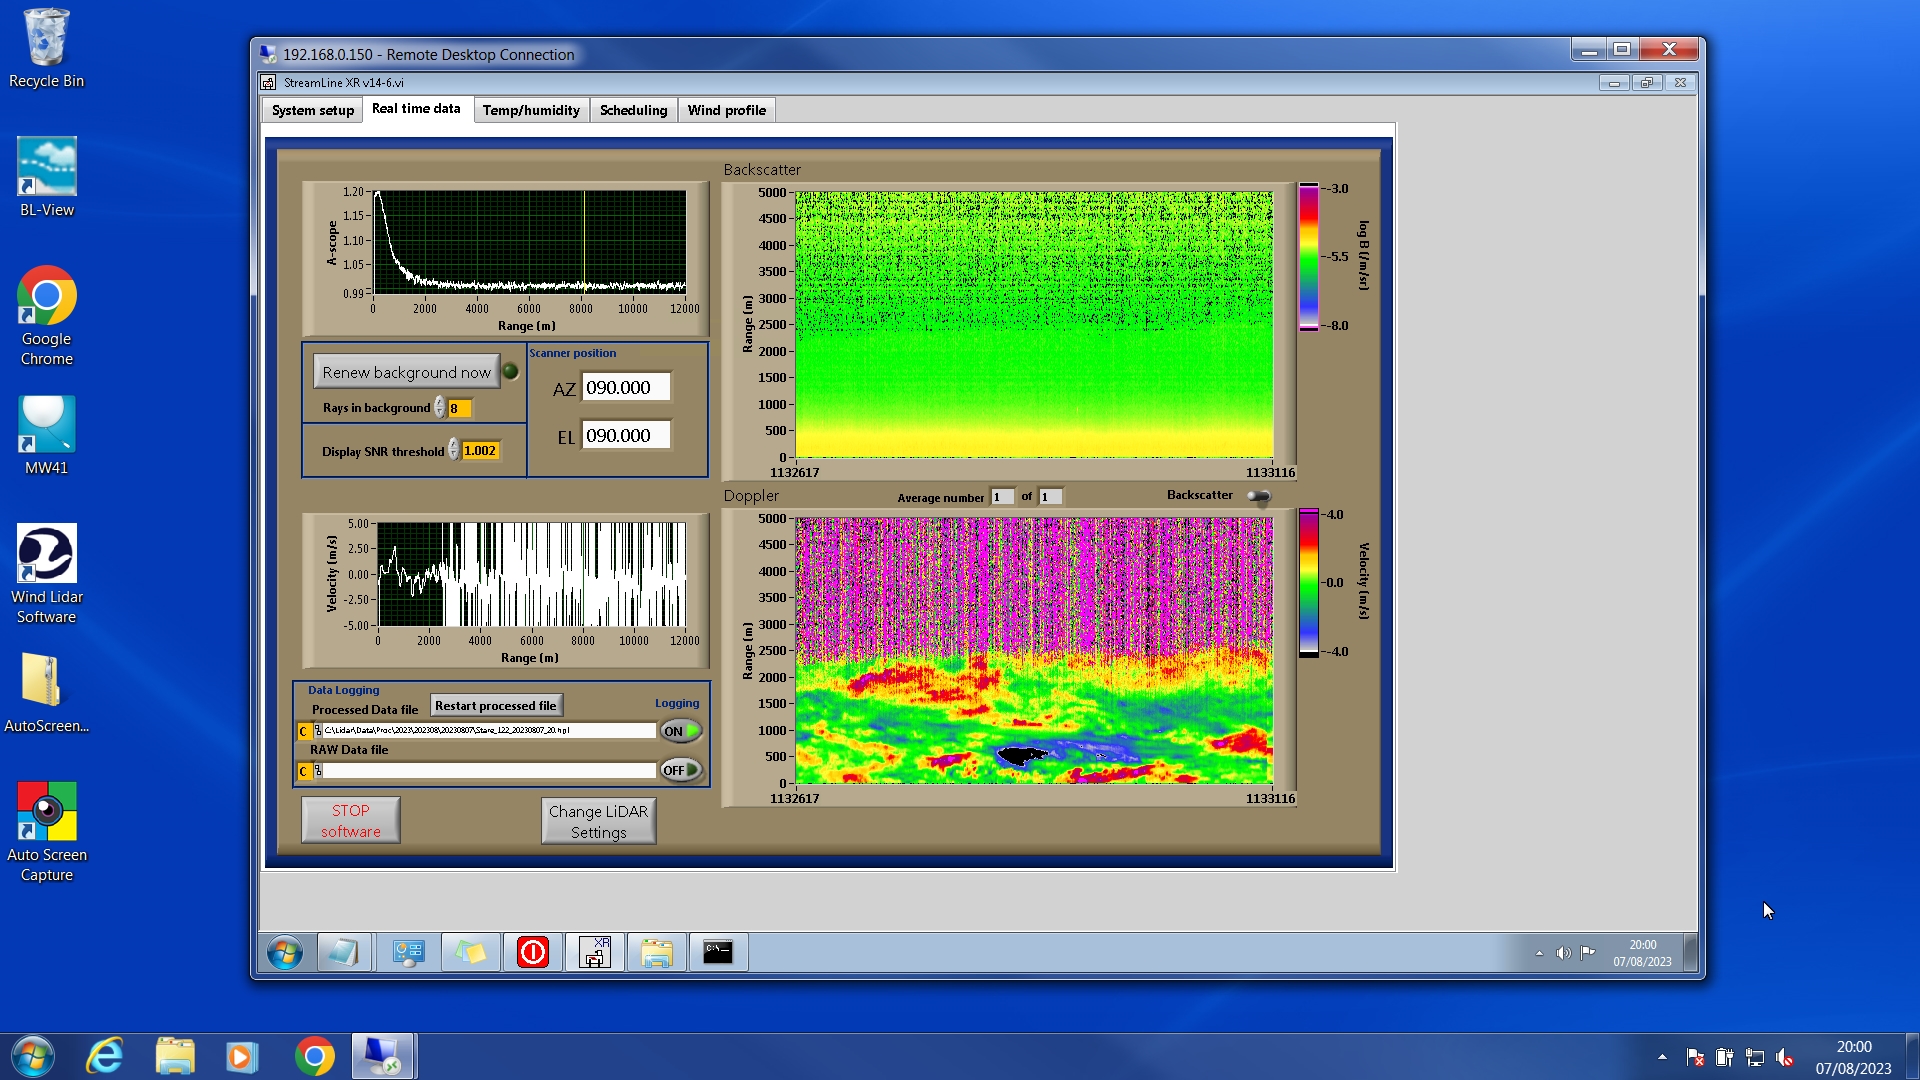Open the Temp/humidity tab
The height and width of the screenshot is (1080, 1920).
[530, 110]
